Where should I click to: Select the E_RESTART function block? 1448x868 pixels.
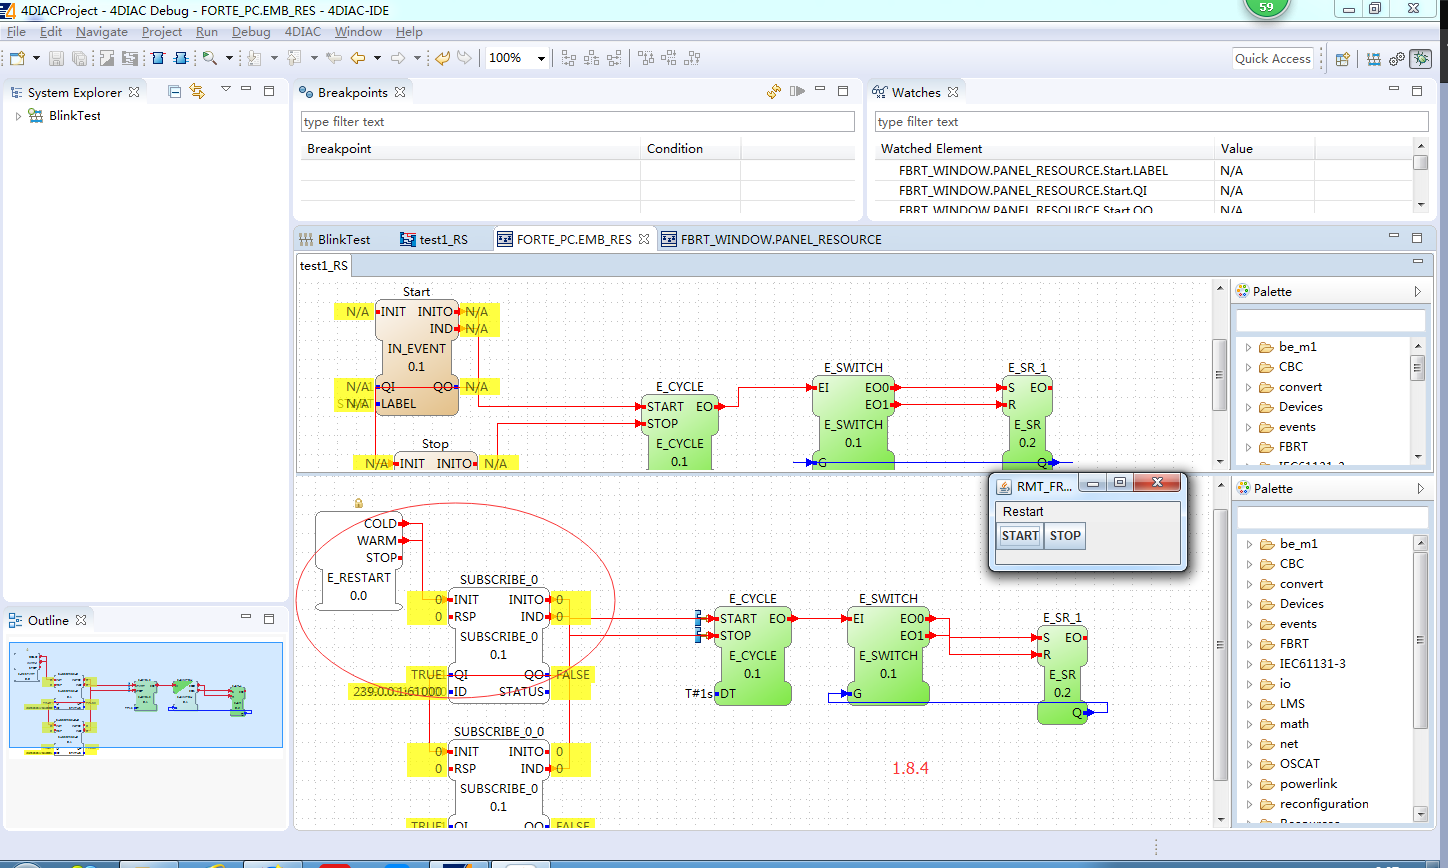358,561
